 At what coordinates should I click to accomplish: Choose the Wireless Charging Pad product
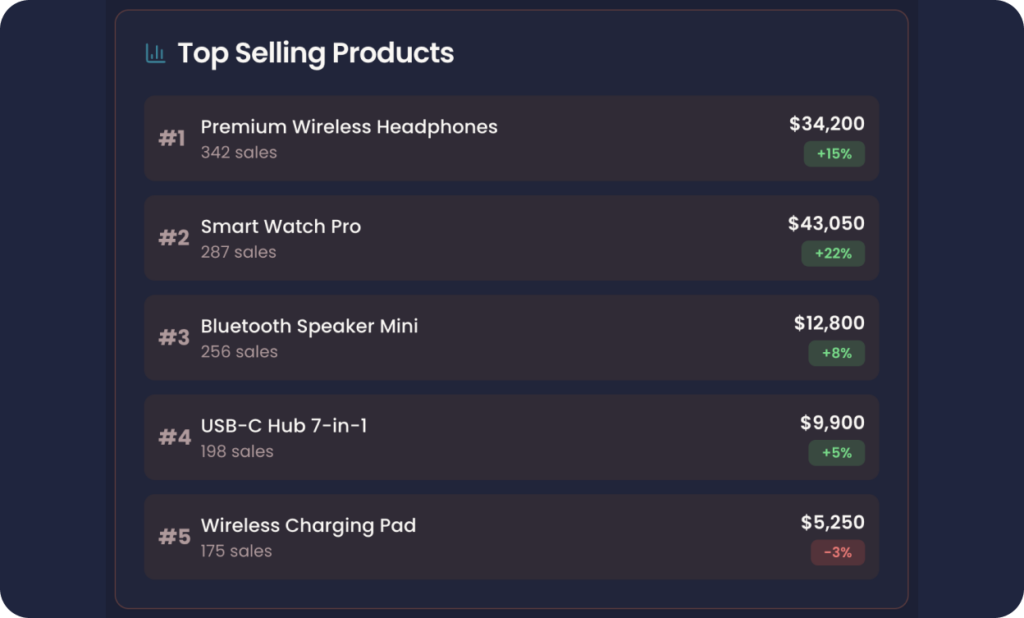pyautogui.click(x=511, y=537)
